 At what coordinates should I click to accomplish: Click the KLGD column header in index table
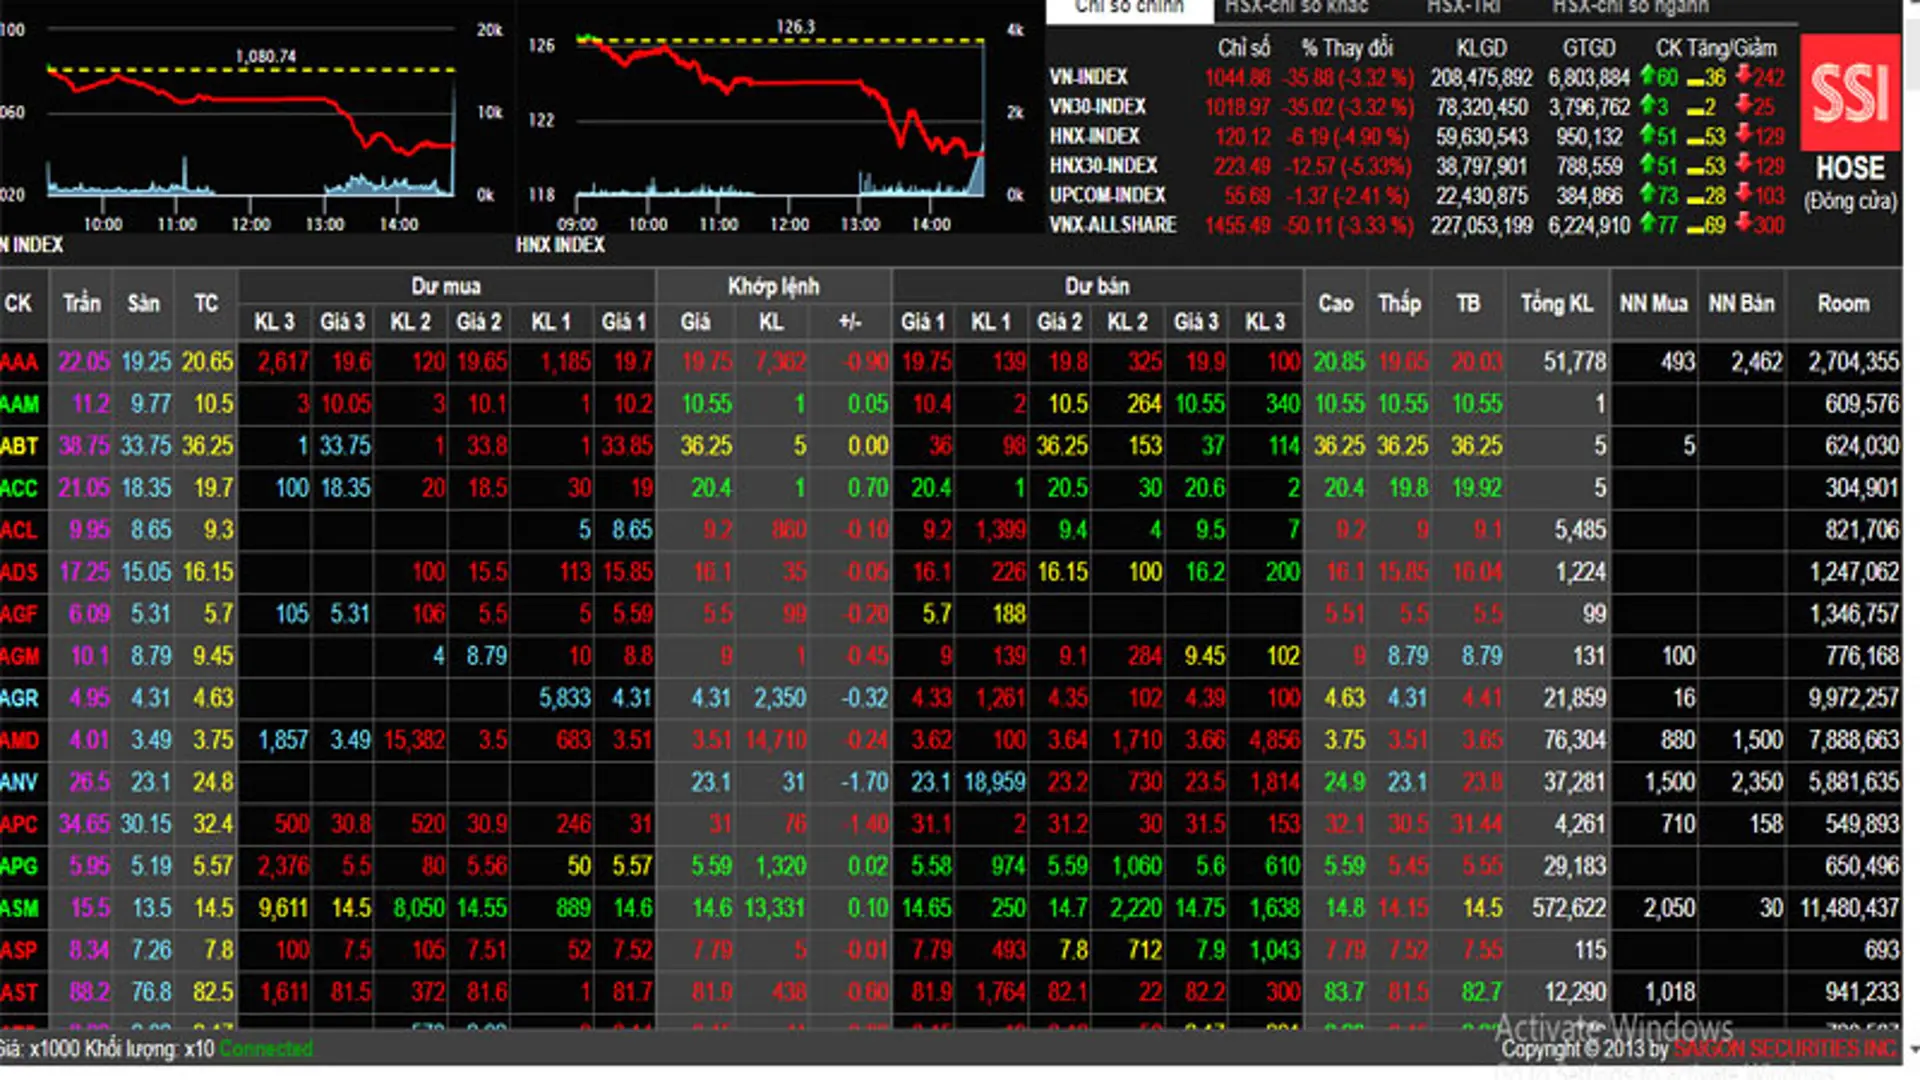tap(1481, 48)
